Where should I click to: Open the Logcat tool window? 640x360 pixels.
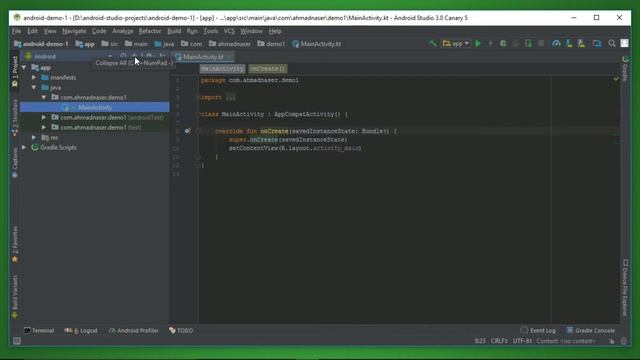(81, 331)
